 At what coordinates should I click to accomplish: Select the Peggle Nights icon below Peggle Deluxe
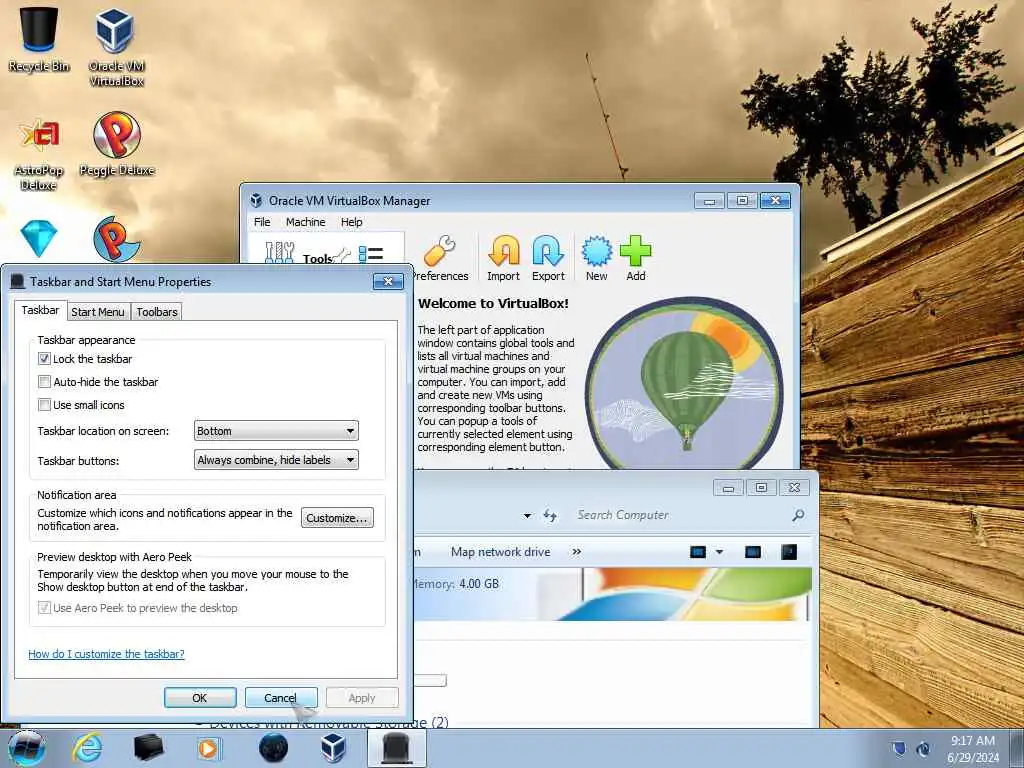[x=116, y=239]
